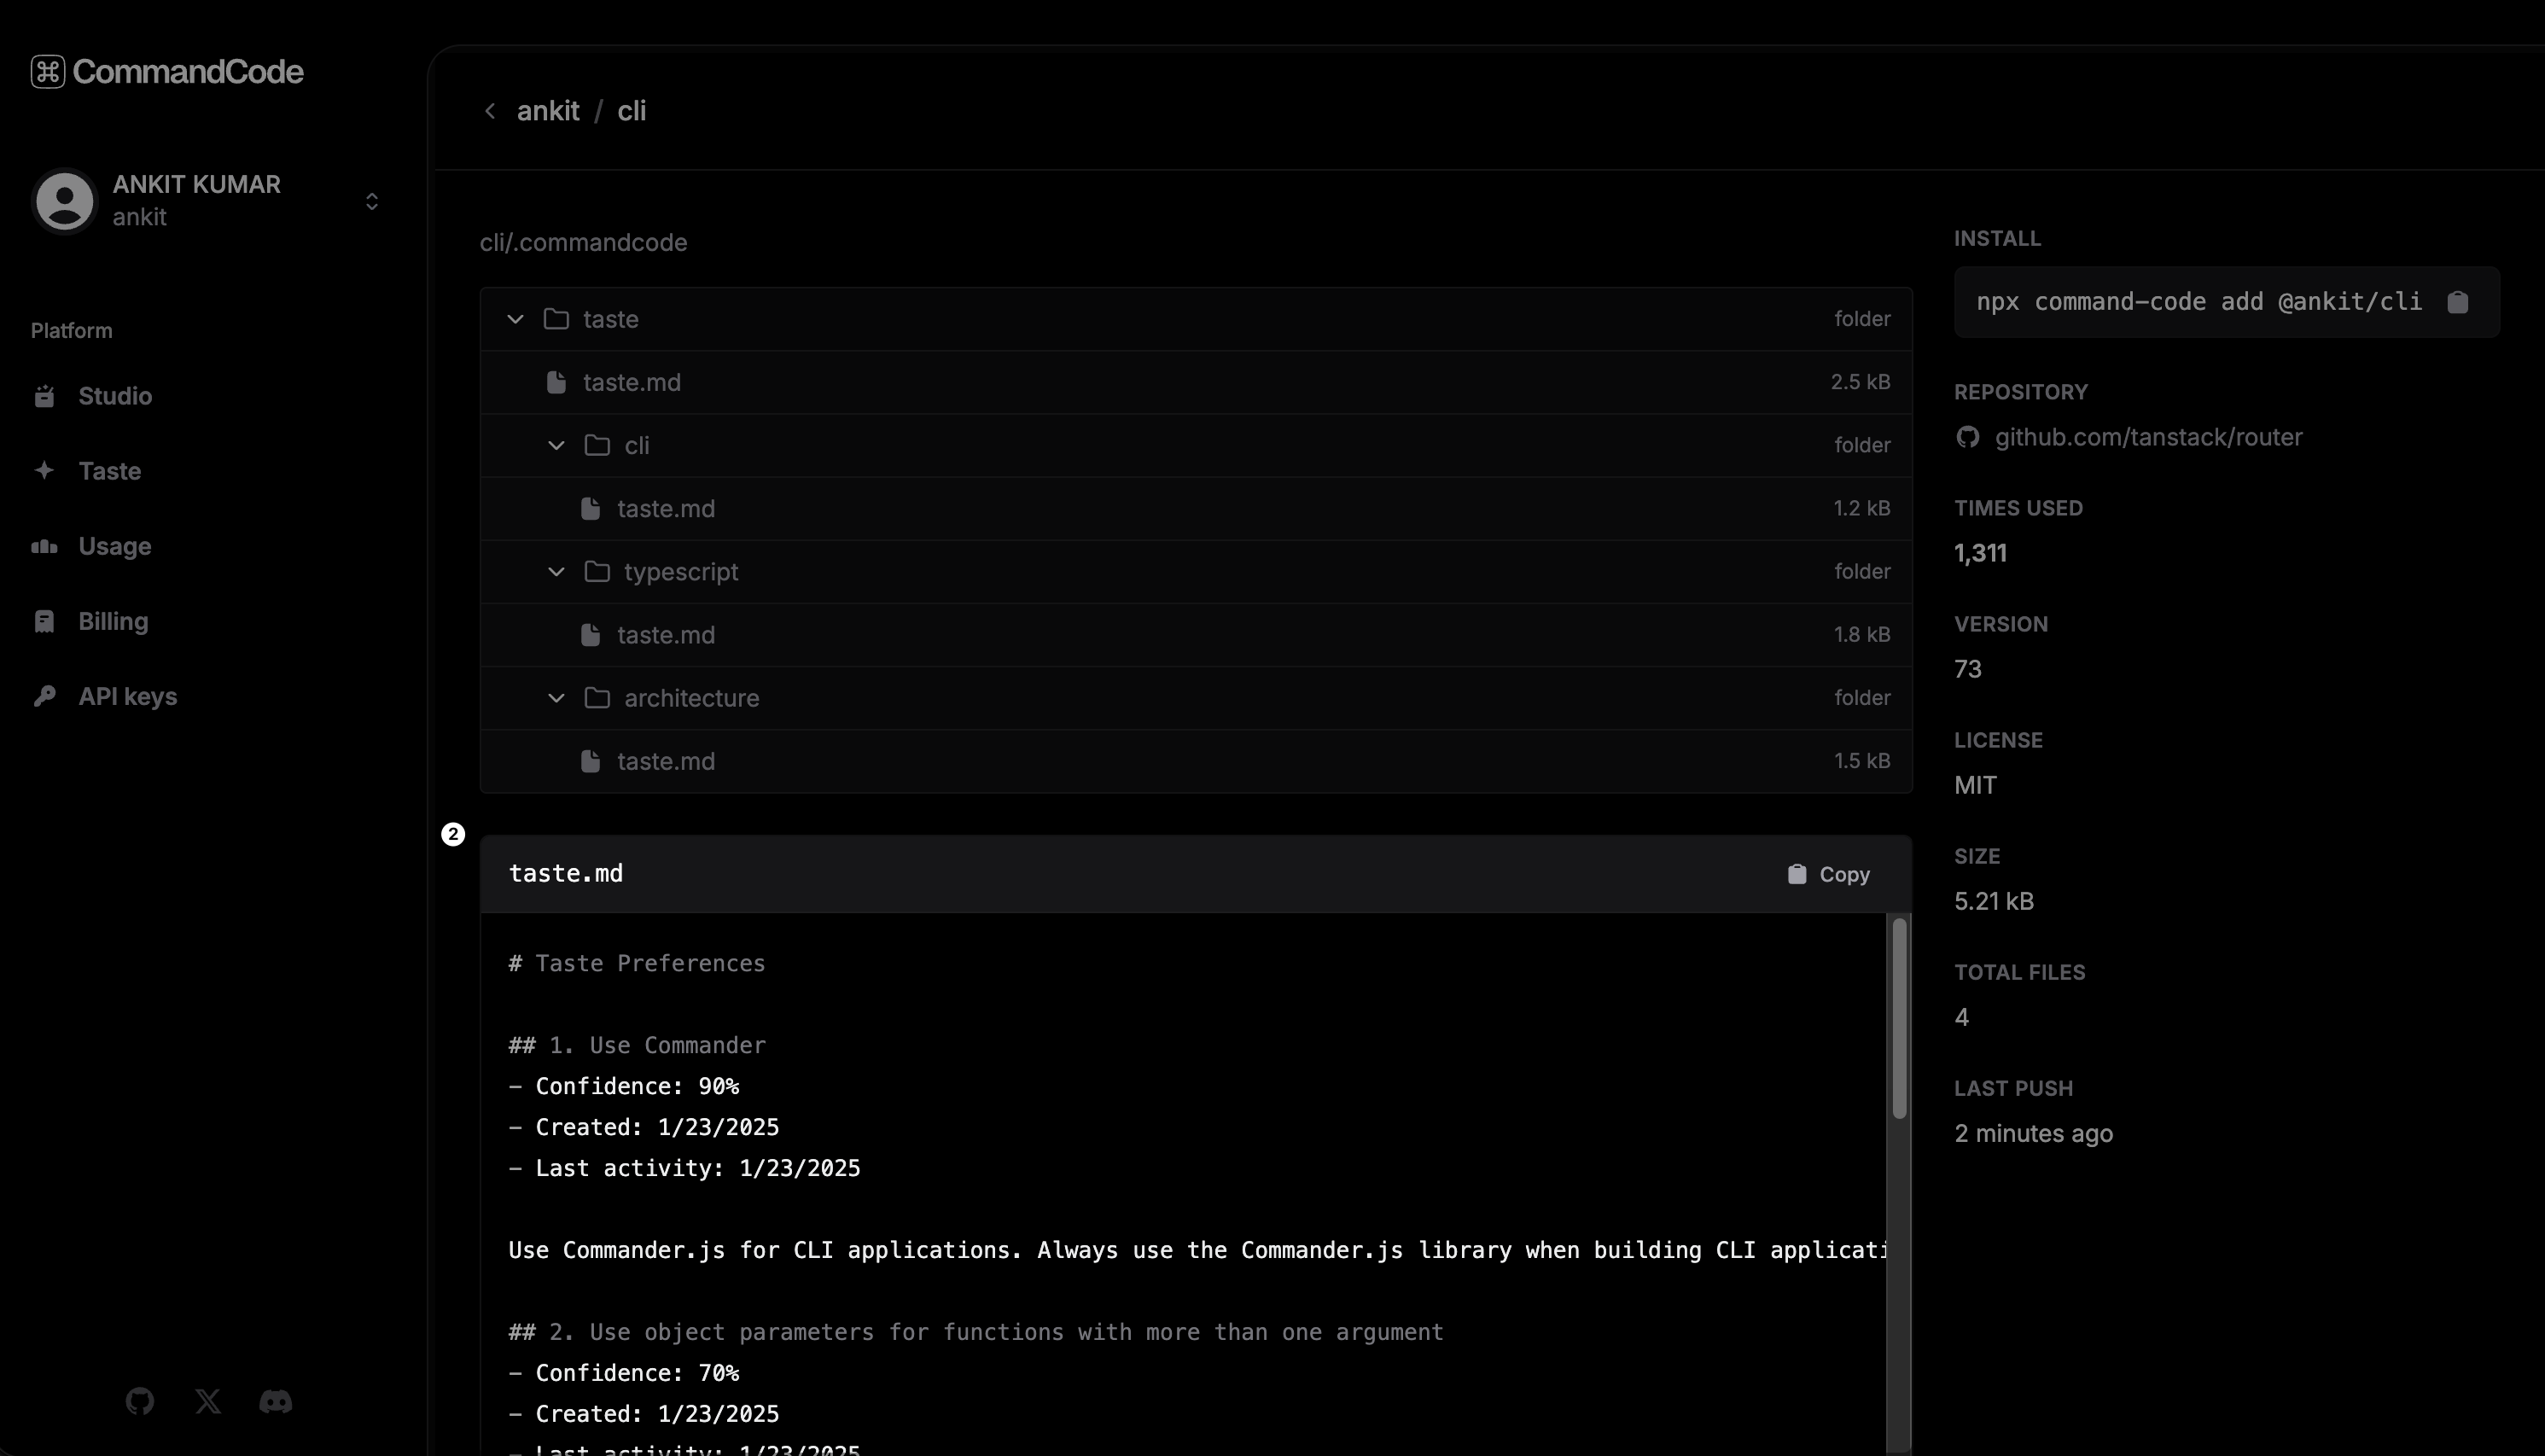Collapse the architecture folder

[x=556, y=698]
